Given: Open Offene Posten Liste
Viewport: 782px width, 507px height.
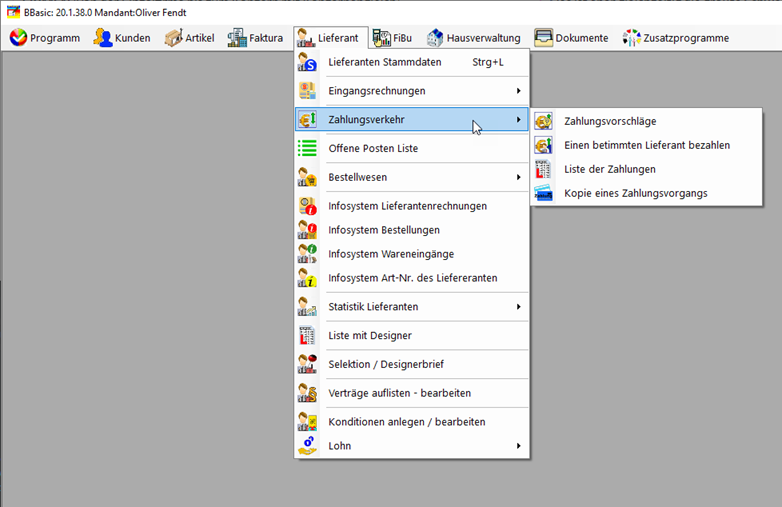Looking at the screenshot, I should point(412,148).
